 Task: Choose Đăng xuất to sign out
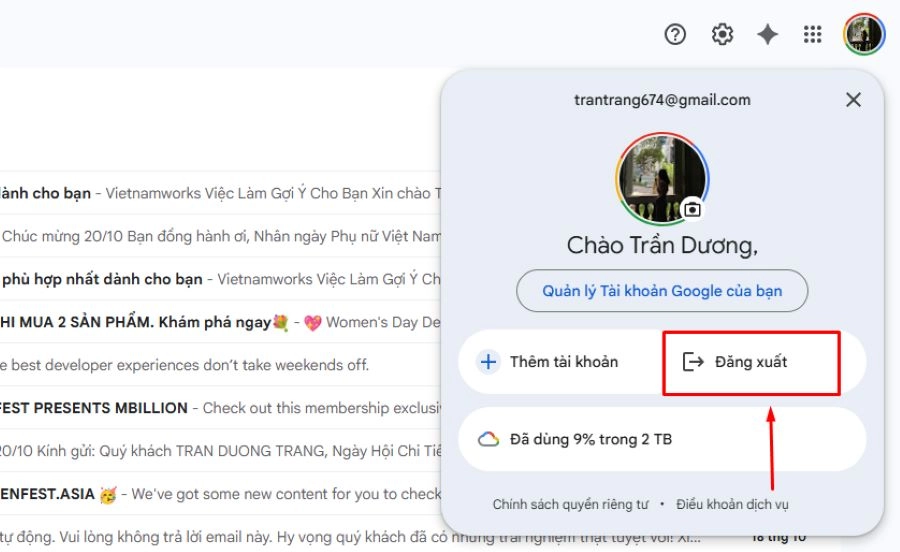point(751,362)
